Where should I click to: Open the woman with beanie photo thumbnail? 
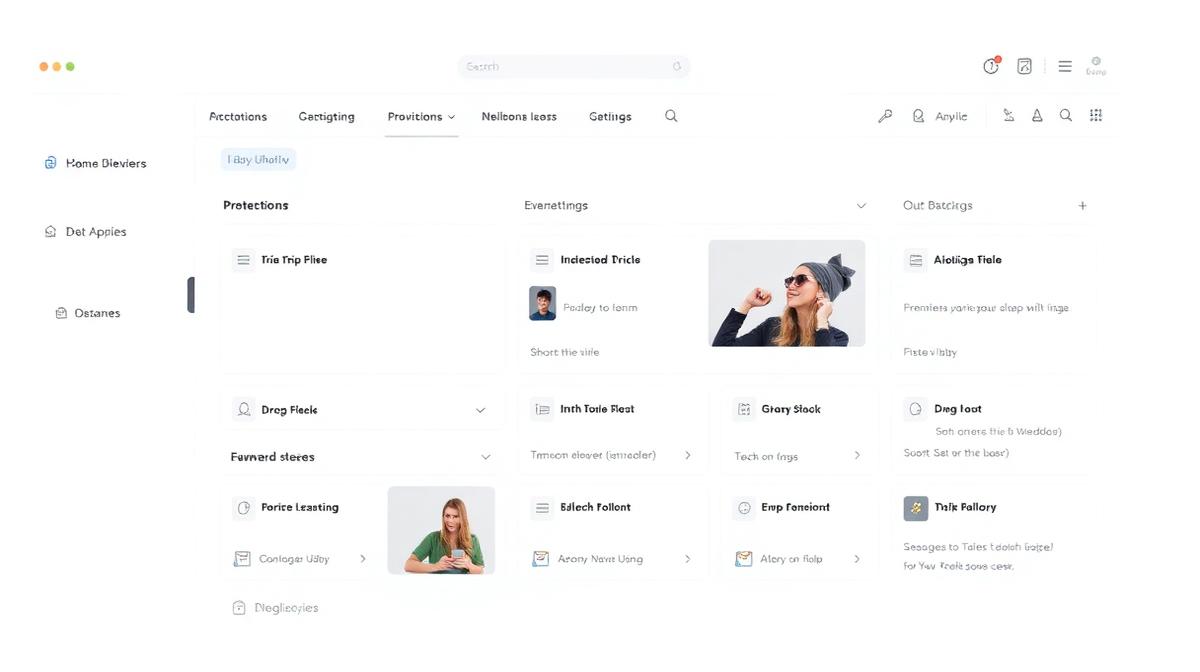[787, 293]
